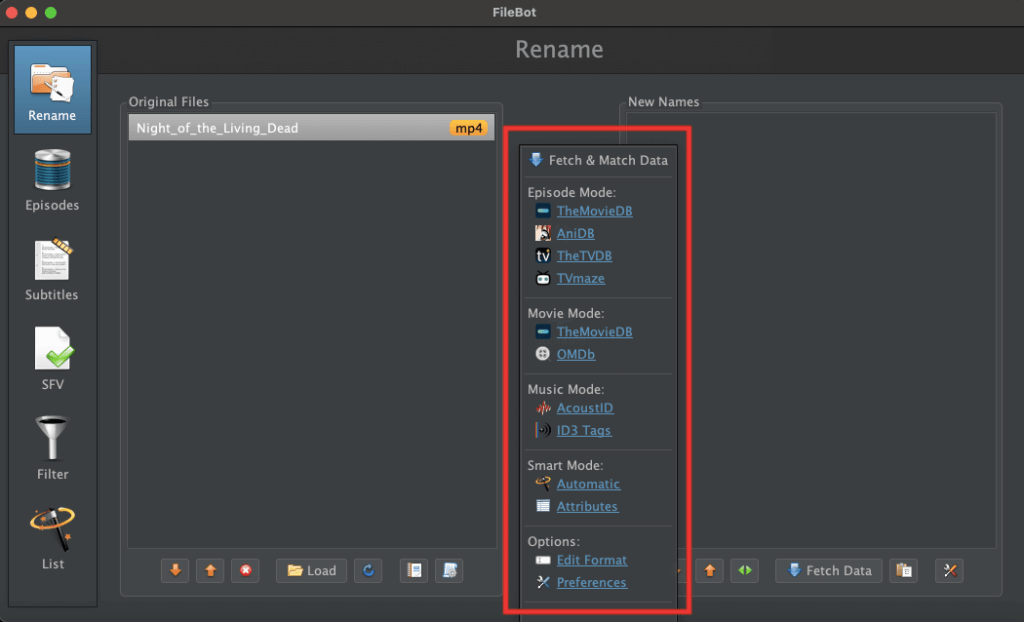Screen dimensions: 1024x622
Task: Open the List panel
Action: [x=52, y=539]
